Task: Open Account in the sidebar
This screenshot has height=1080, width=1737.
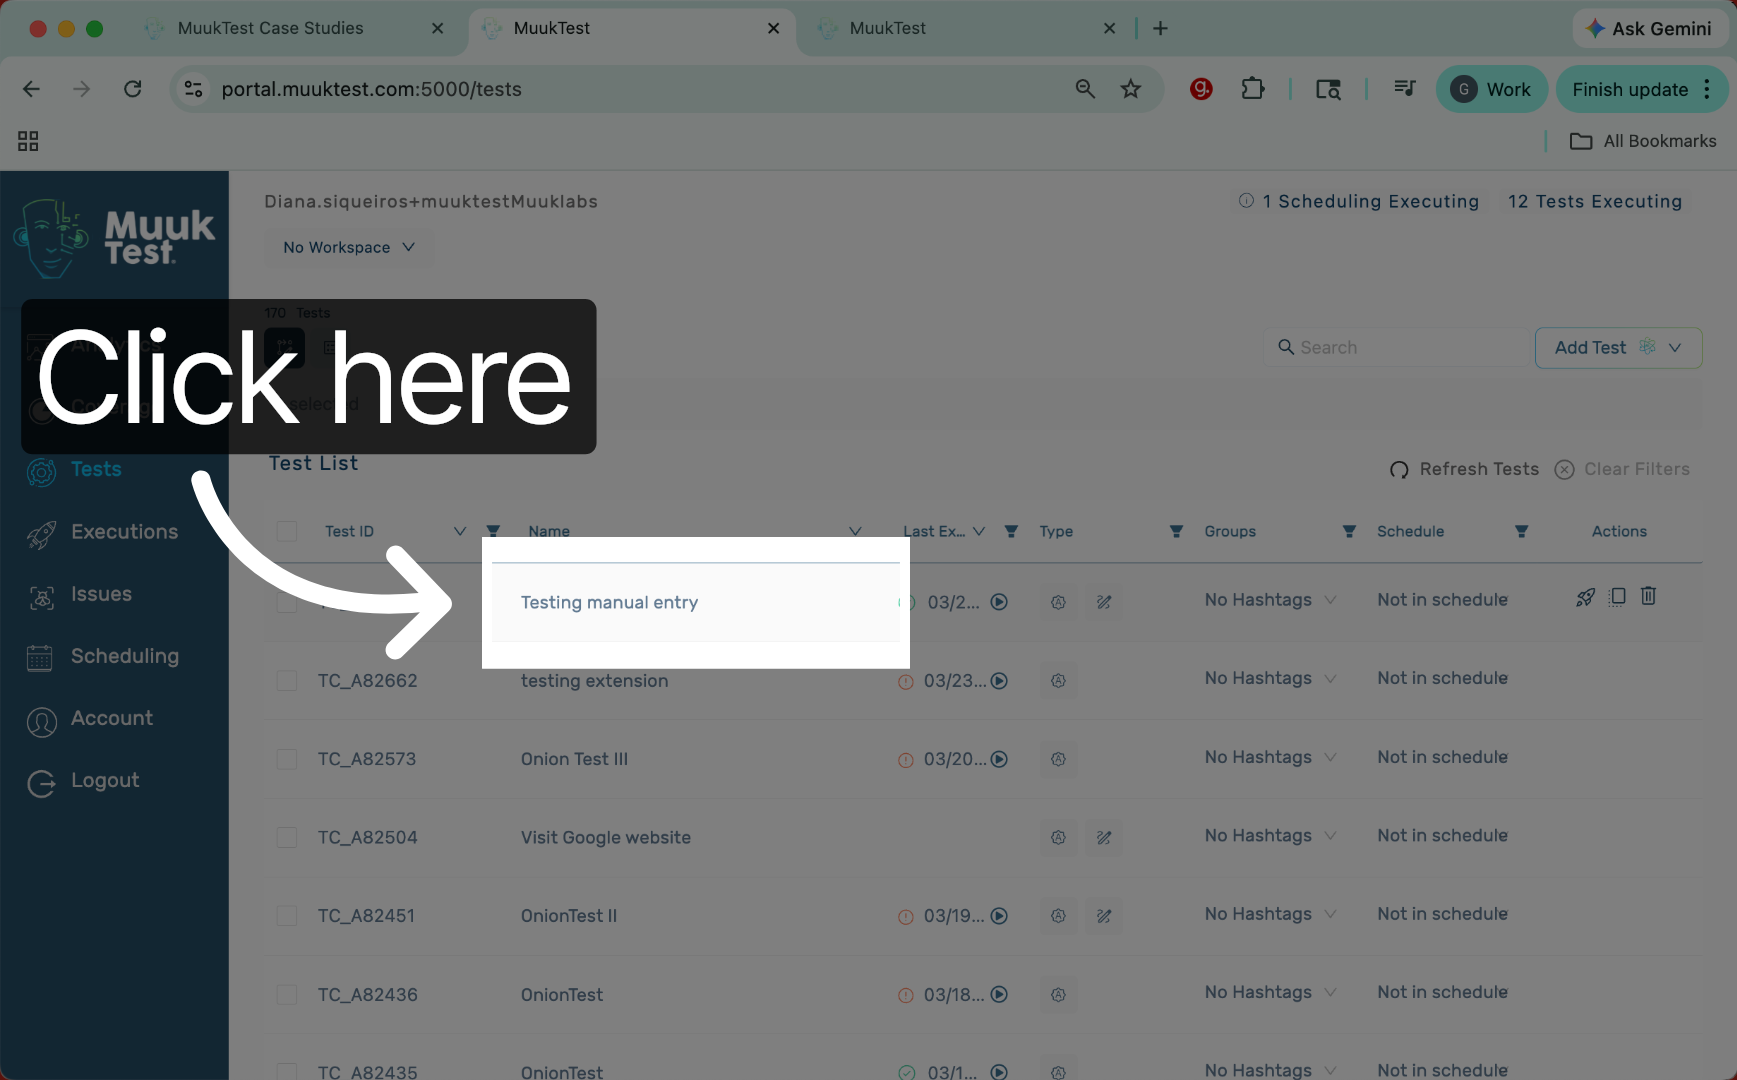Action: tap(90, 719)
